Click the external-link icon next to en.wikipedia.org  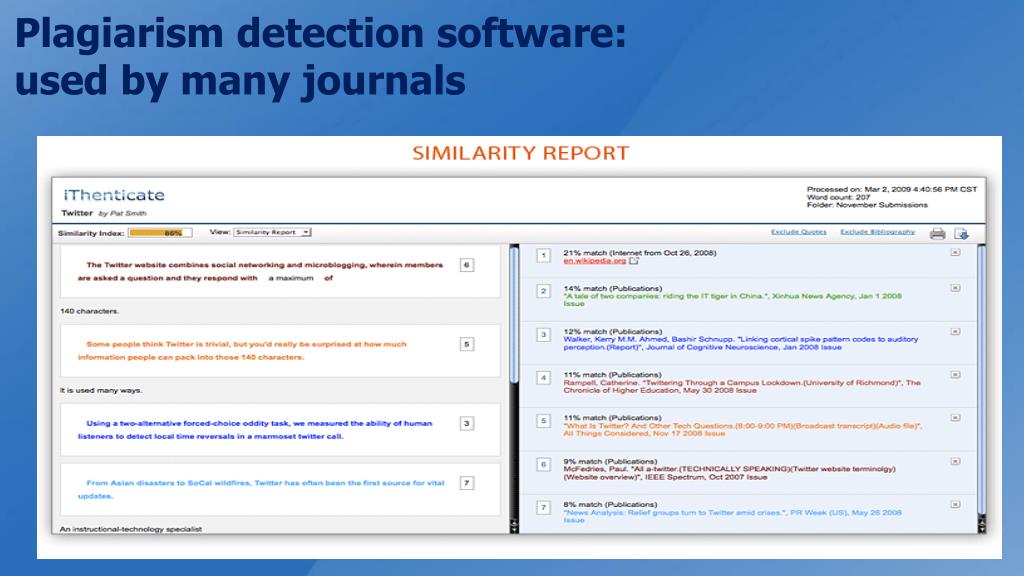pyautogui.click(x=633, y=261)
